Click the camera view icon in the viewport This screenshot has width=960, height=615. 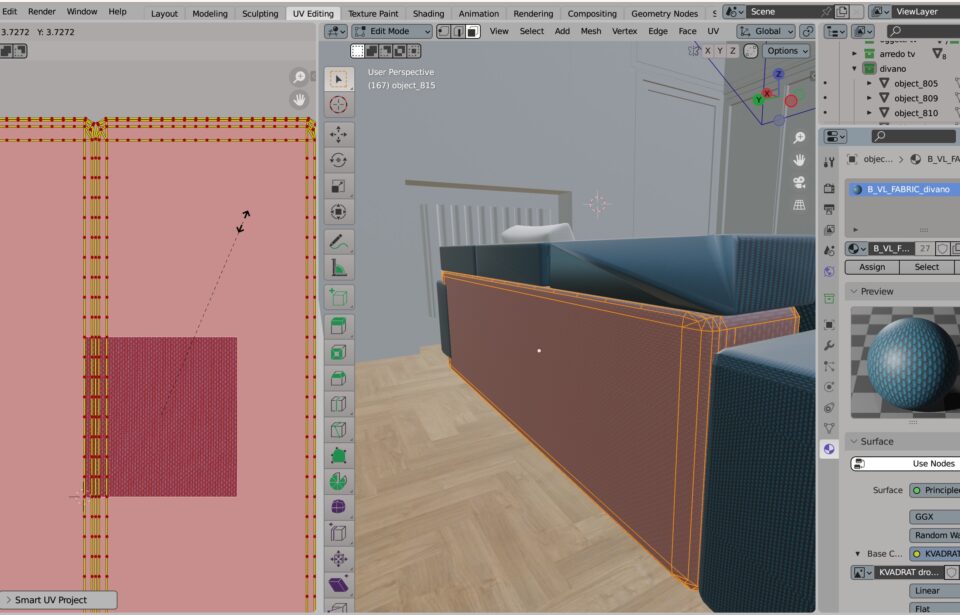(799, 182)
